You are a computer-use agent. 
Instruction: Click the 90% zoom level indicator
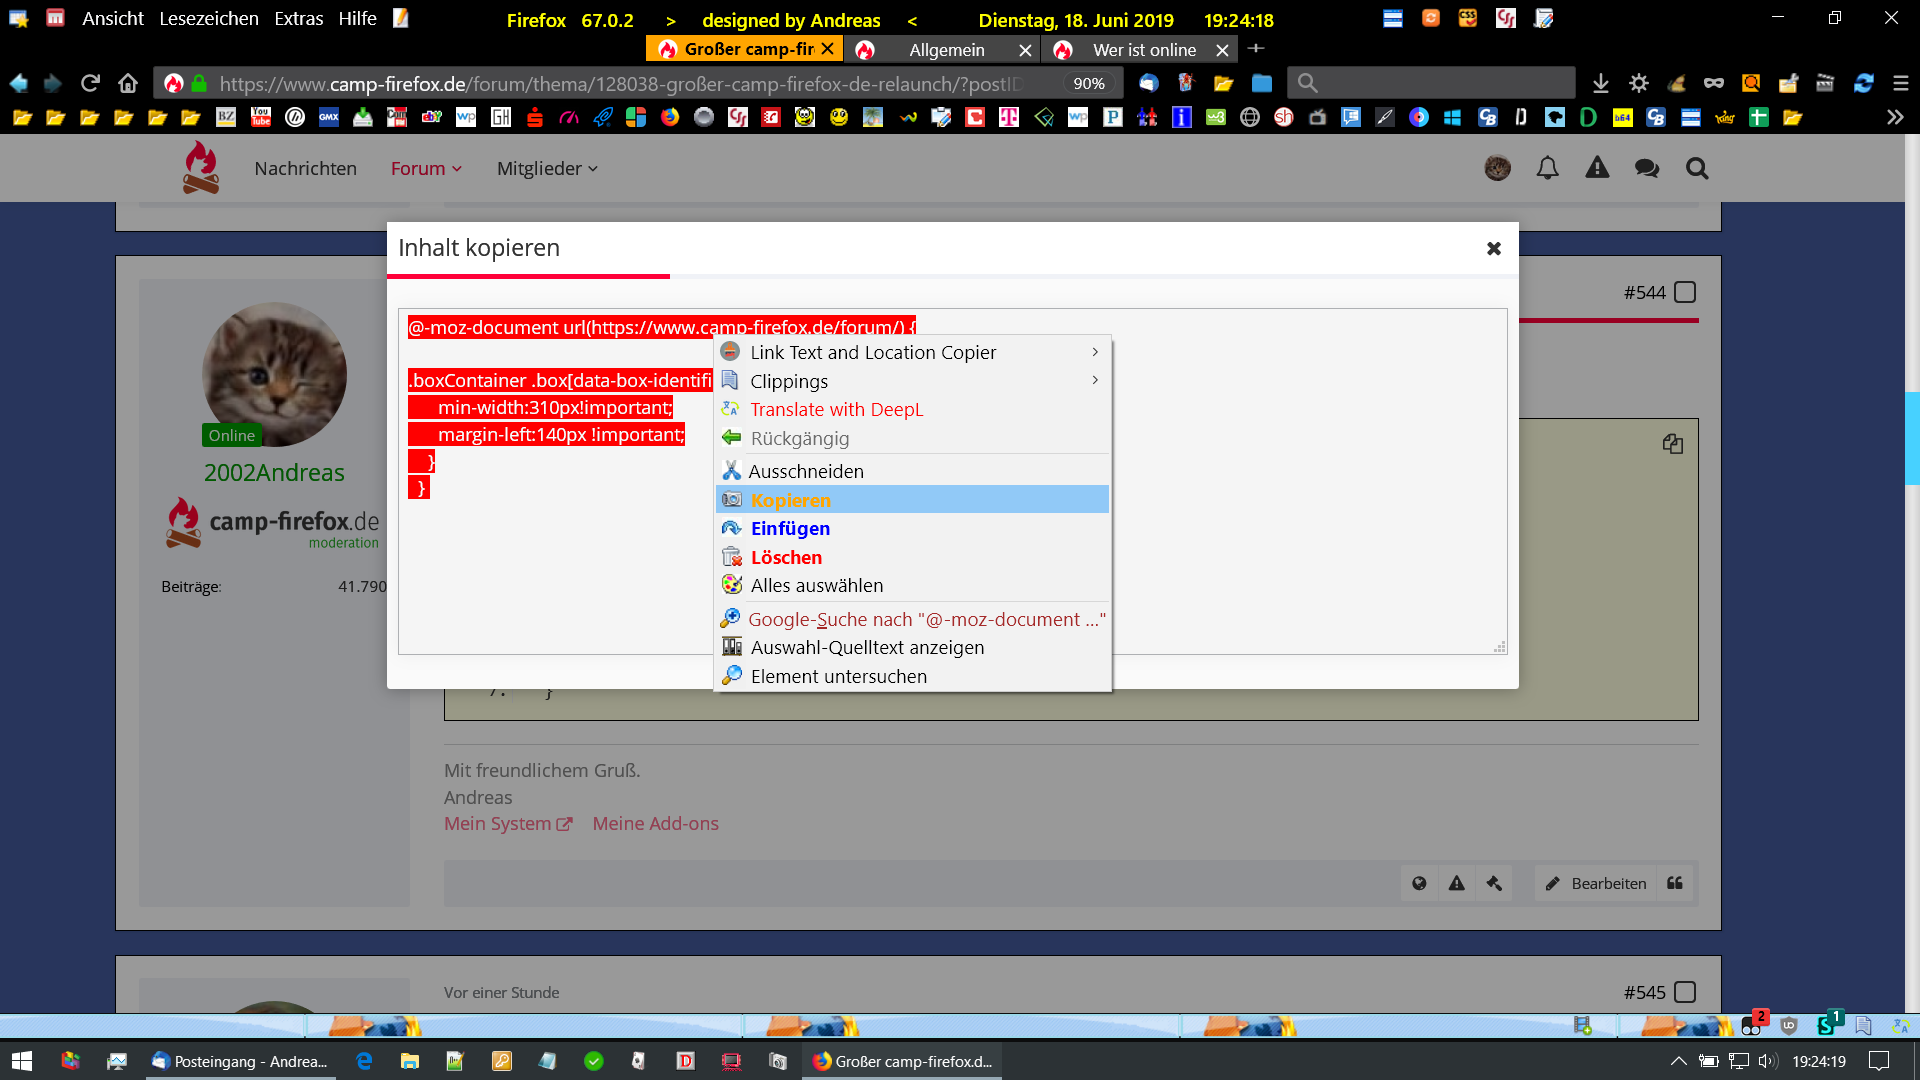pos(1088,84)
